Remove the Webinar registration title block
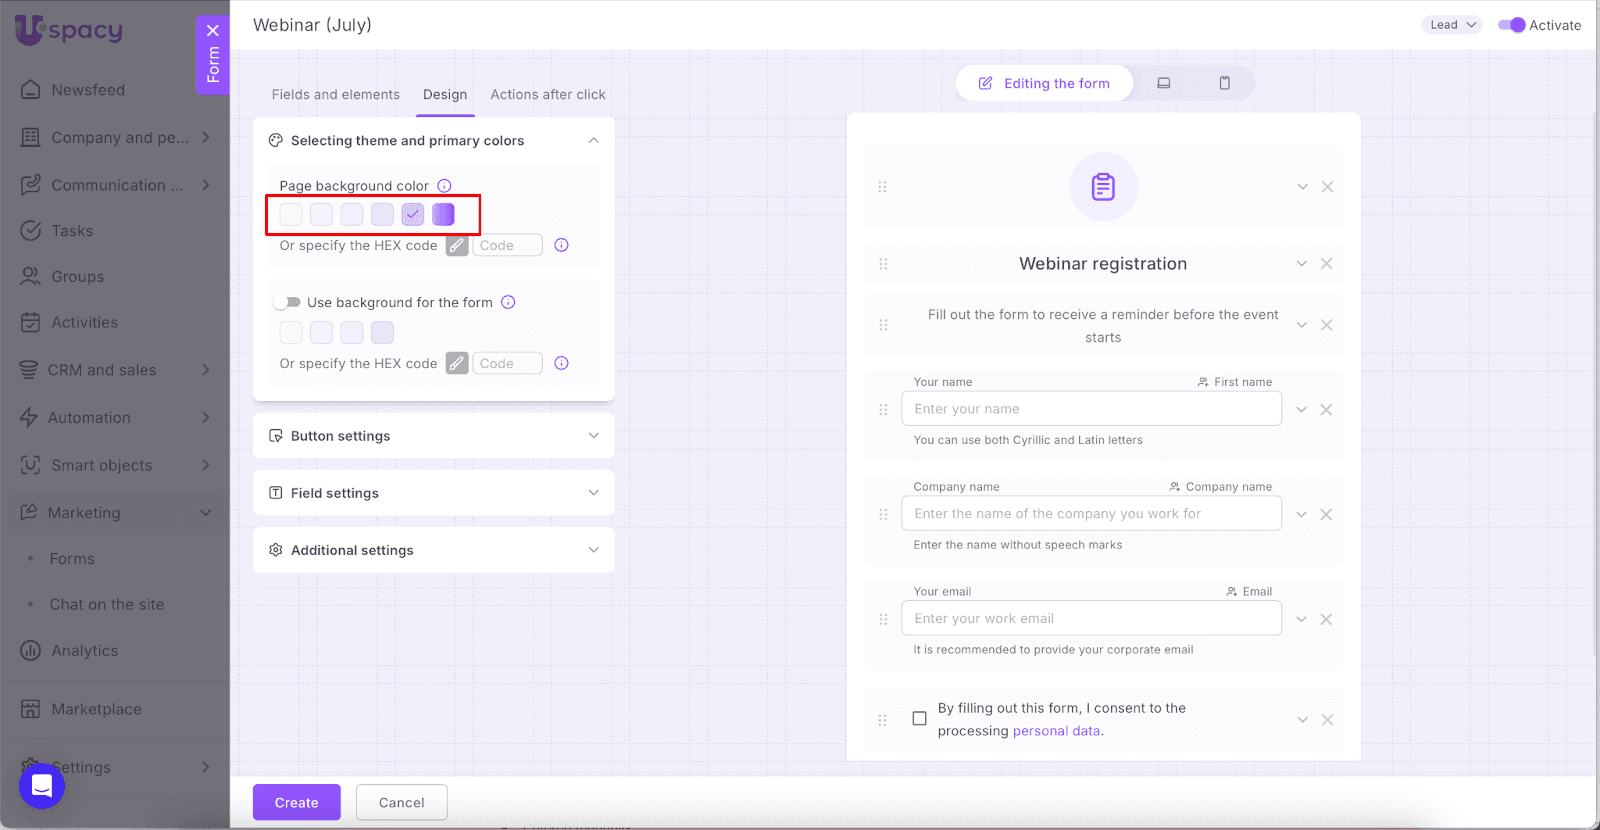This screenshot has width=1600, height=830. (1326, 264)
